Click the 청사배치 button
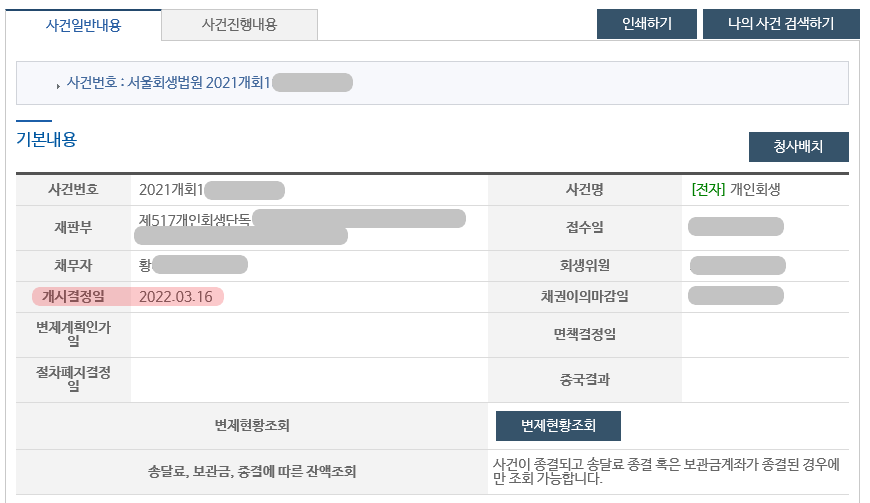Screen dimensions: 870x503 click(x=798, y=147)
